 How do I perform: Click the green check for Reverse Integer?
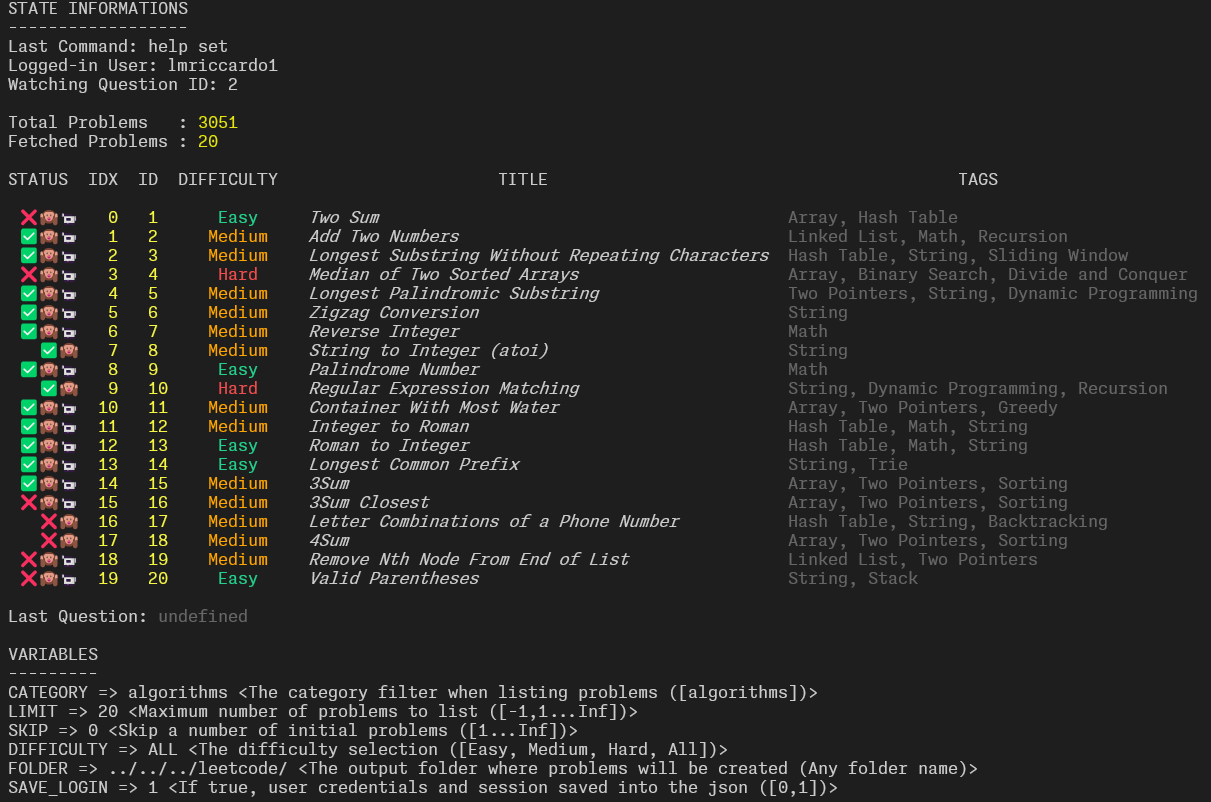point(28,331)
